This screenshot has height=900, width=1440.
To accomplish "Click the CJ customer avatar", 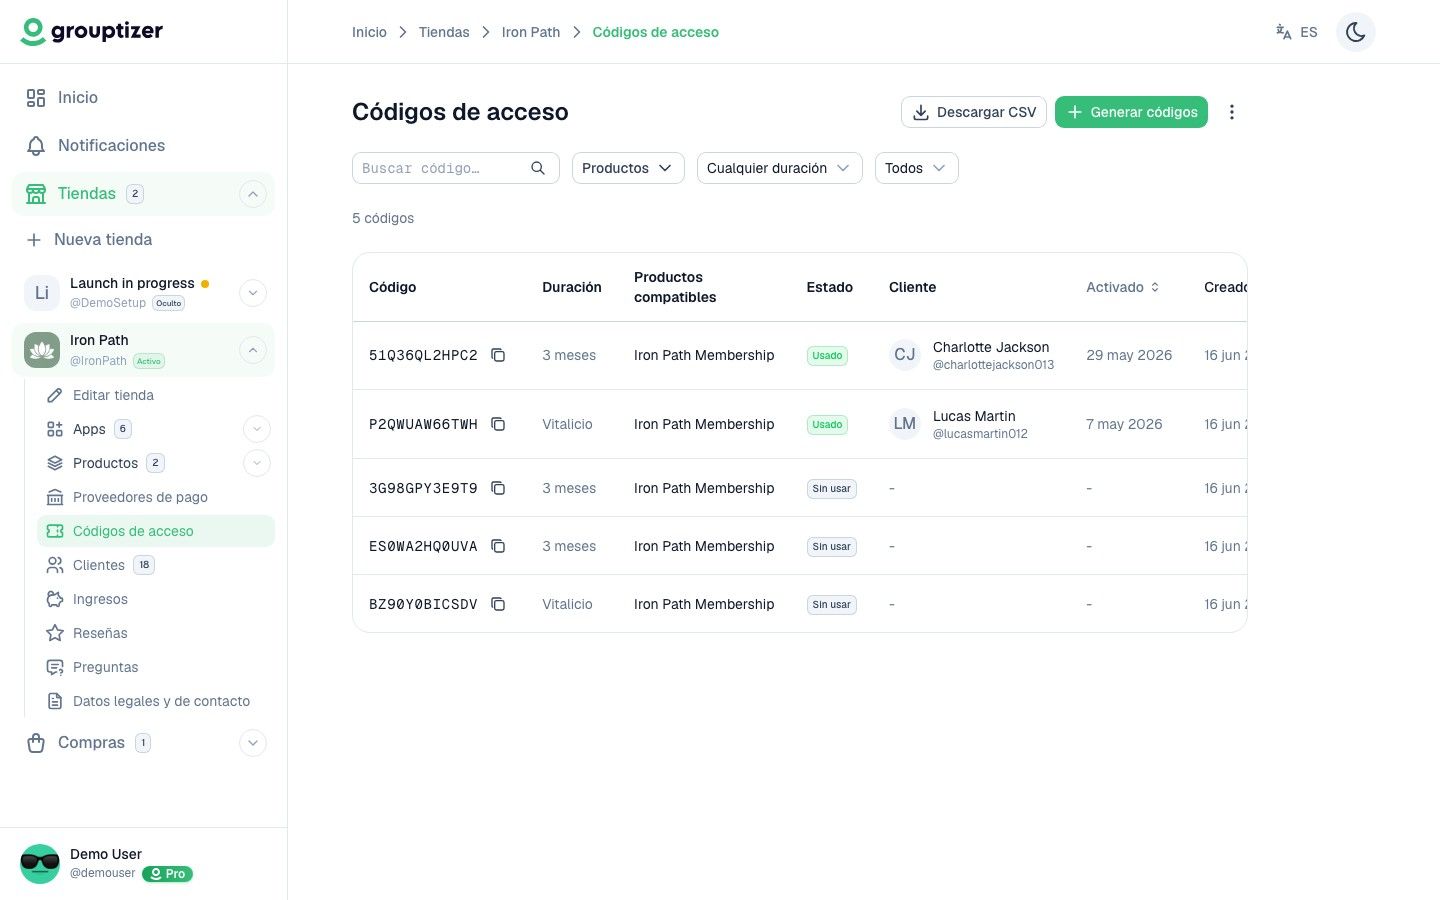I will pyautogui.click(x=905, y=355).
